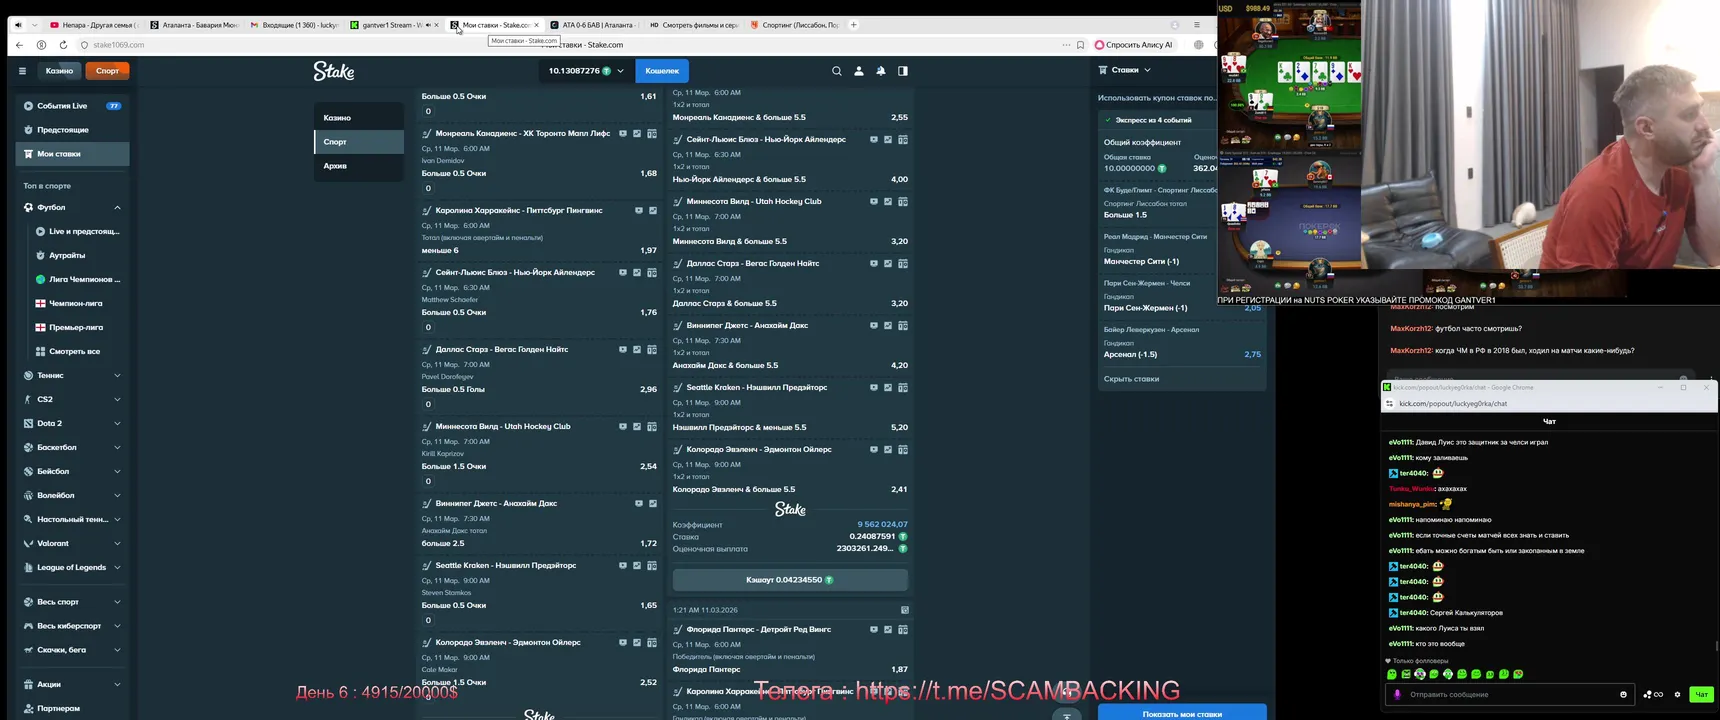
Task: Reload the stake1069.com page
Action: pos(63,45)
